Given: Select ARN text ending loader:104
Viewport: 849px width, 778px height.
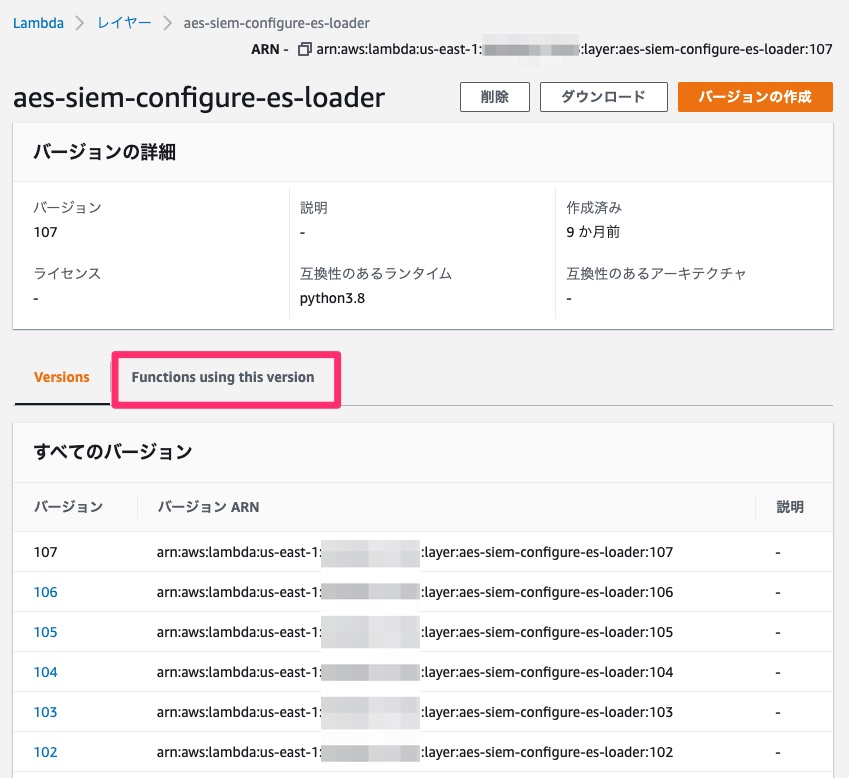Looking at the screenshot, I should point(415,672).
